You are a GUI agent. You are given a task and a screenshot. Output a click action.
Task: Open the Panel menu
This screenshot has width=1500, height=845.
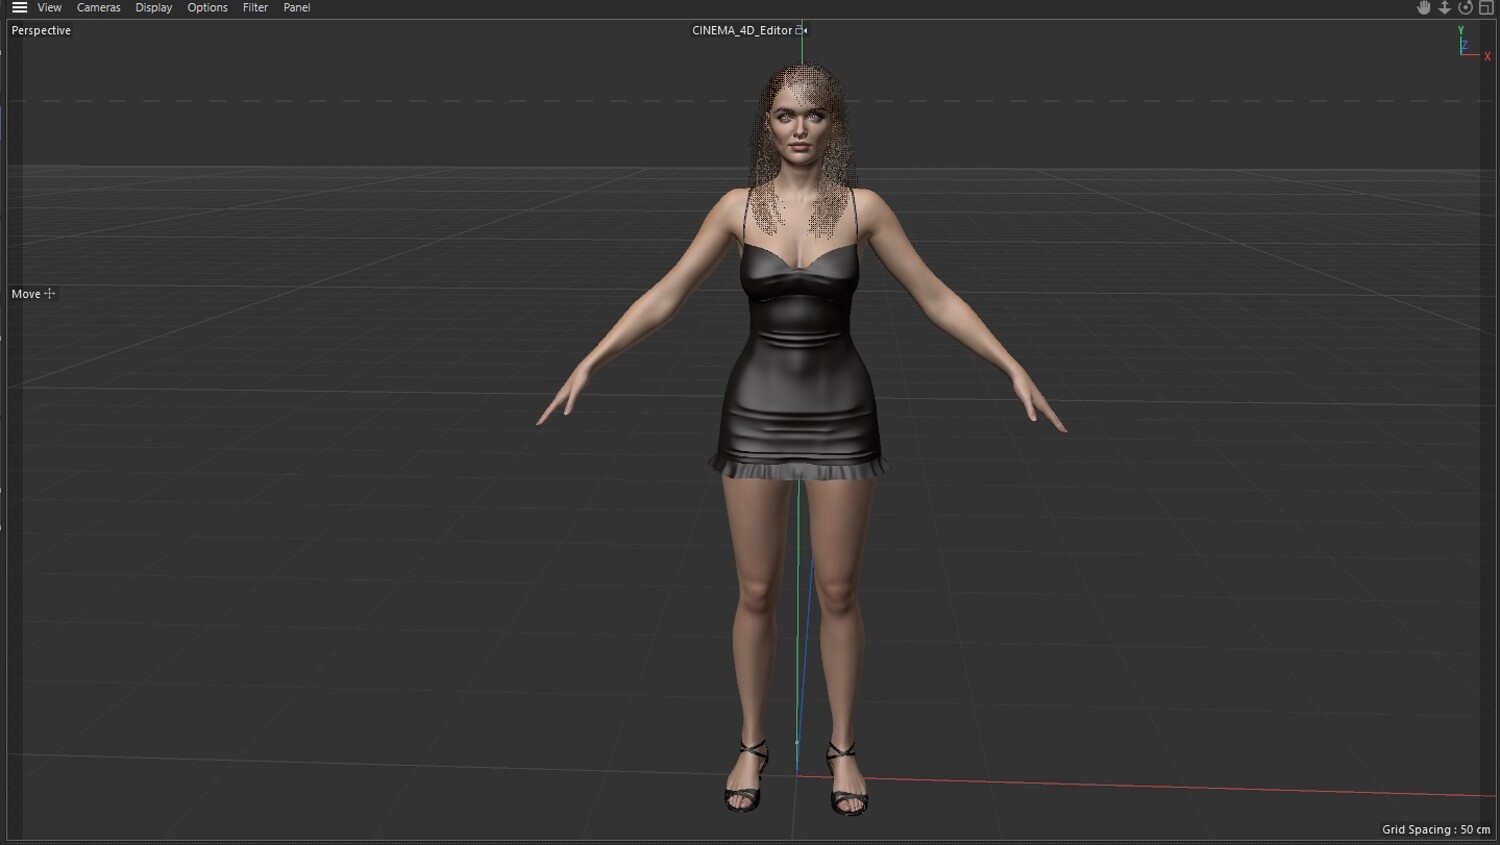coord(297,7)
